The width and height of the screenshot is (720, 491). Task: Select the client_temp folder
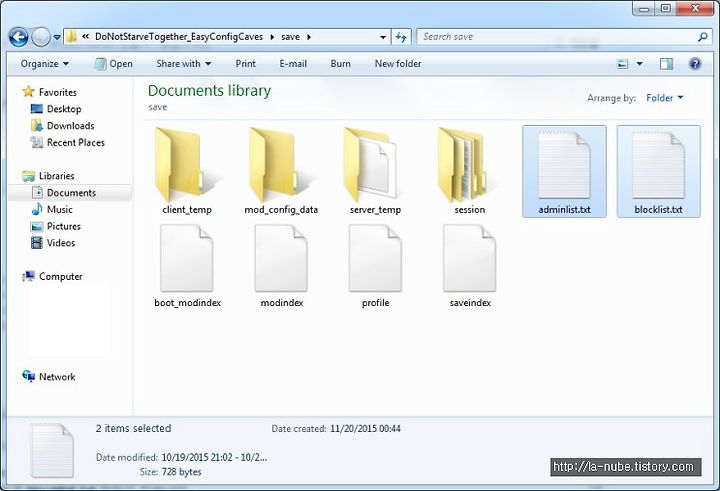(186, 171)
